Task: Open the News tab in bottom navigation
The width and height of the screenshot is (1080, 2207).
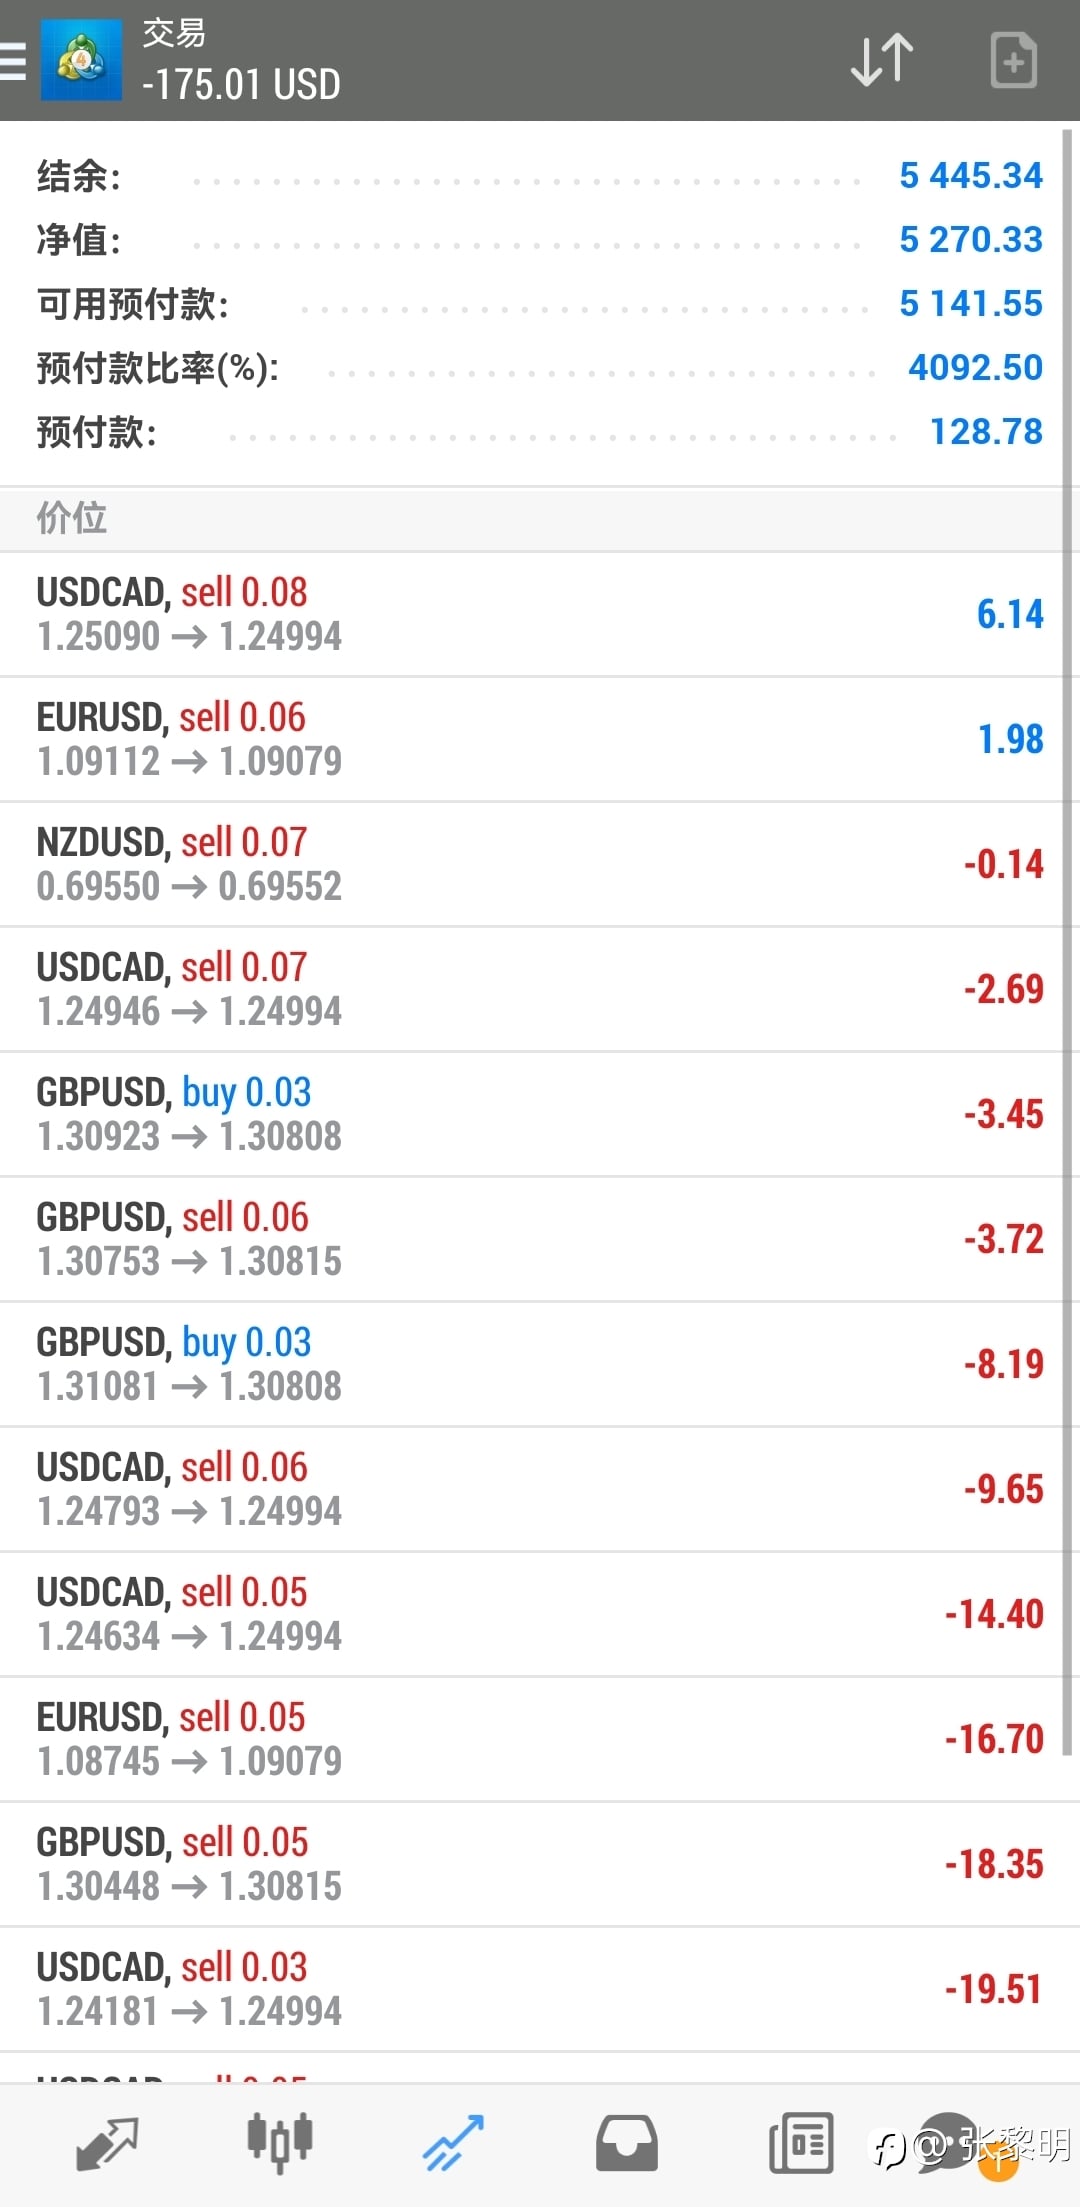Action: pos(801,2143)
